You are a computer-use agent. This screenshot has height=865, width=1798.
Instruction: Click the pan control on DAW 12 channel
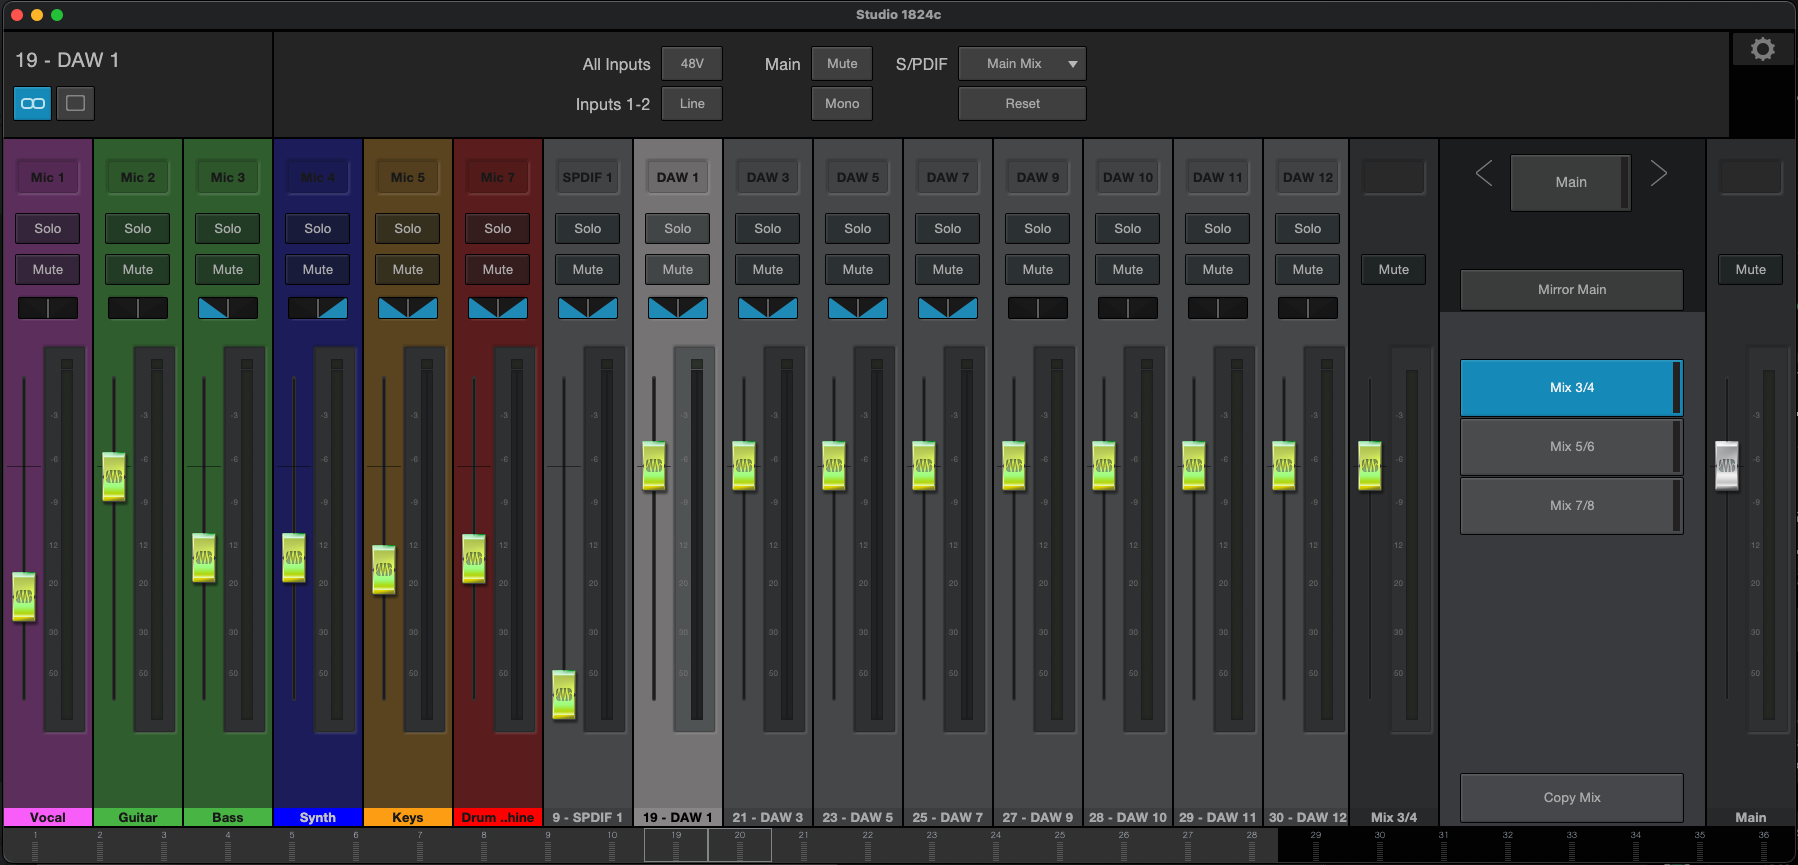coord(1308,308)
